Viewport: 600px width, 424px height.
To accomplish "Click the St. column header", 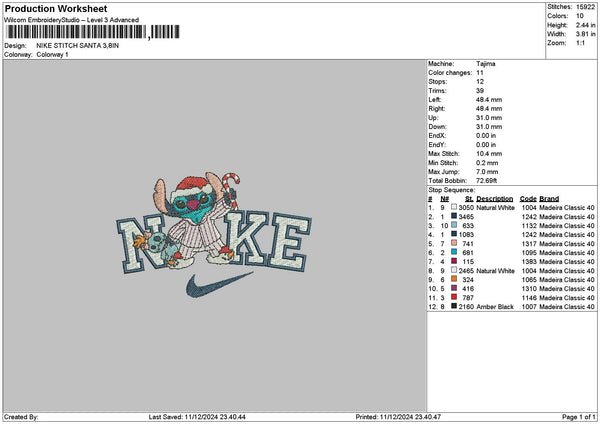I will 469,199.
